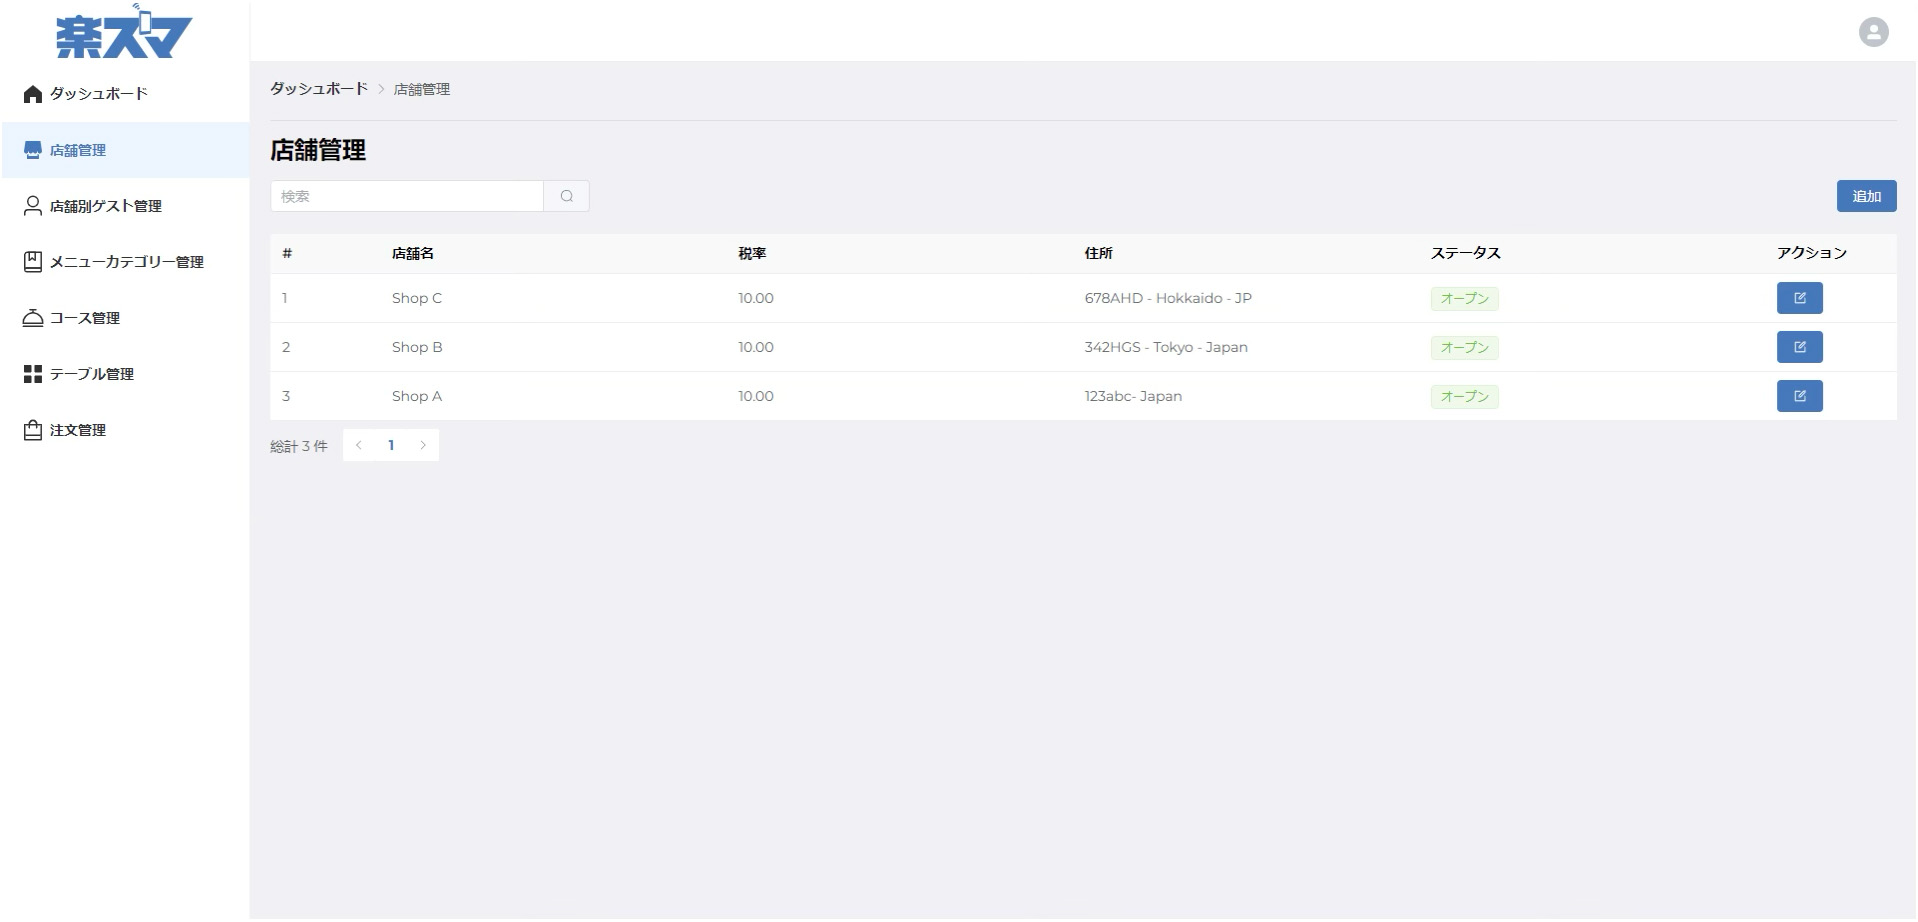Screen dimensions: 1918x922
Task: Focus the 検索 input field
Action: (407, 196)
